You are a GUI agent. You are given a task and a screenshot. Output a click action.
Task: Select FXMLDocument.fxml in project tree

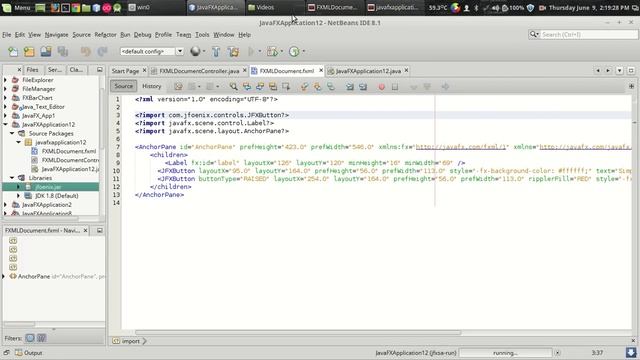coord(69,151)
